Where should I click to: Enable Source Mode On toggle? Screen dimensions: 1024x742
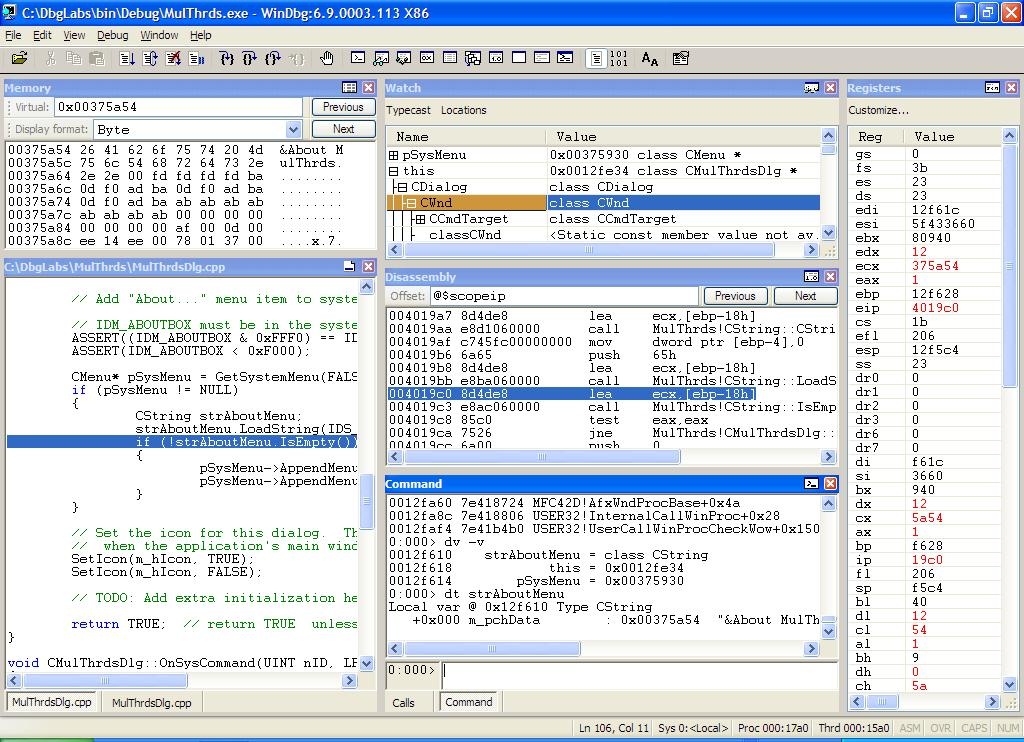[x=596, y=59]
